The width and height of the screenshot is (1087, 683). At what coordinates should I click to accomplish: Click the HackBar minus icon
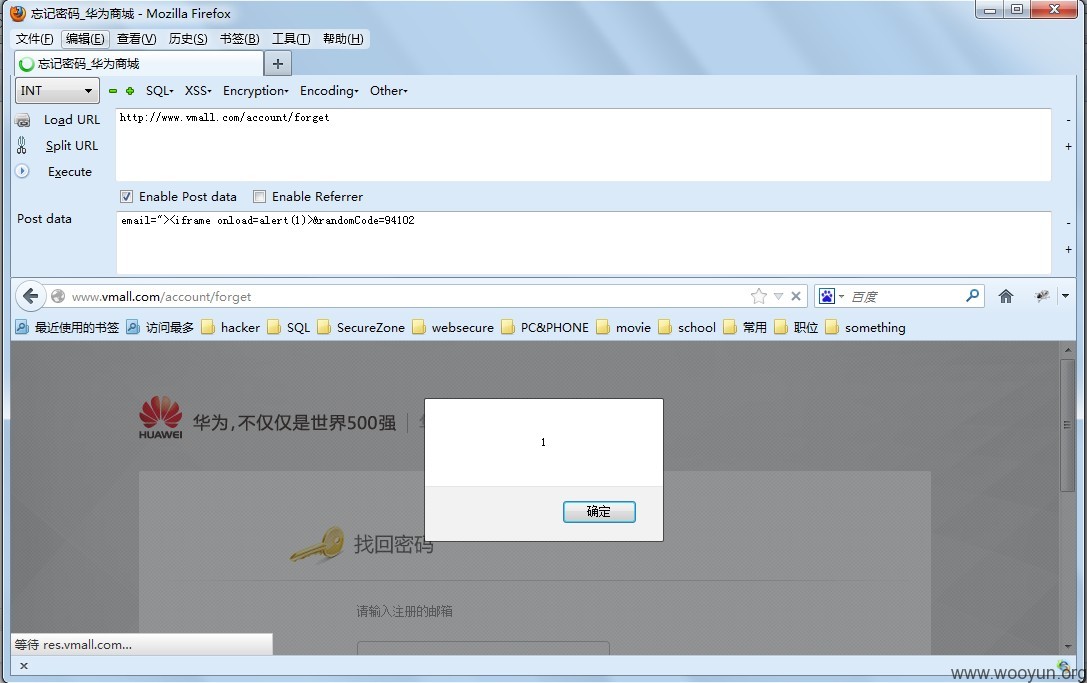click(x=113, y=91)
